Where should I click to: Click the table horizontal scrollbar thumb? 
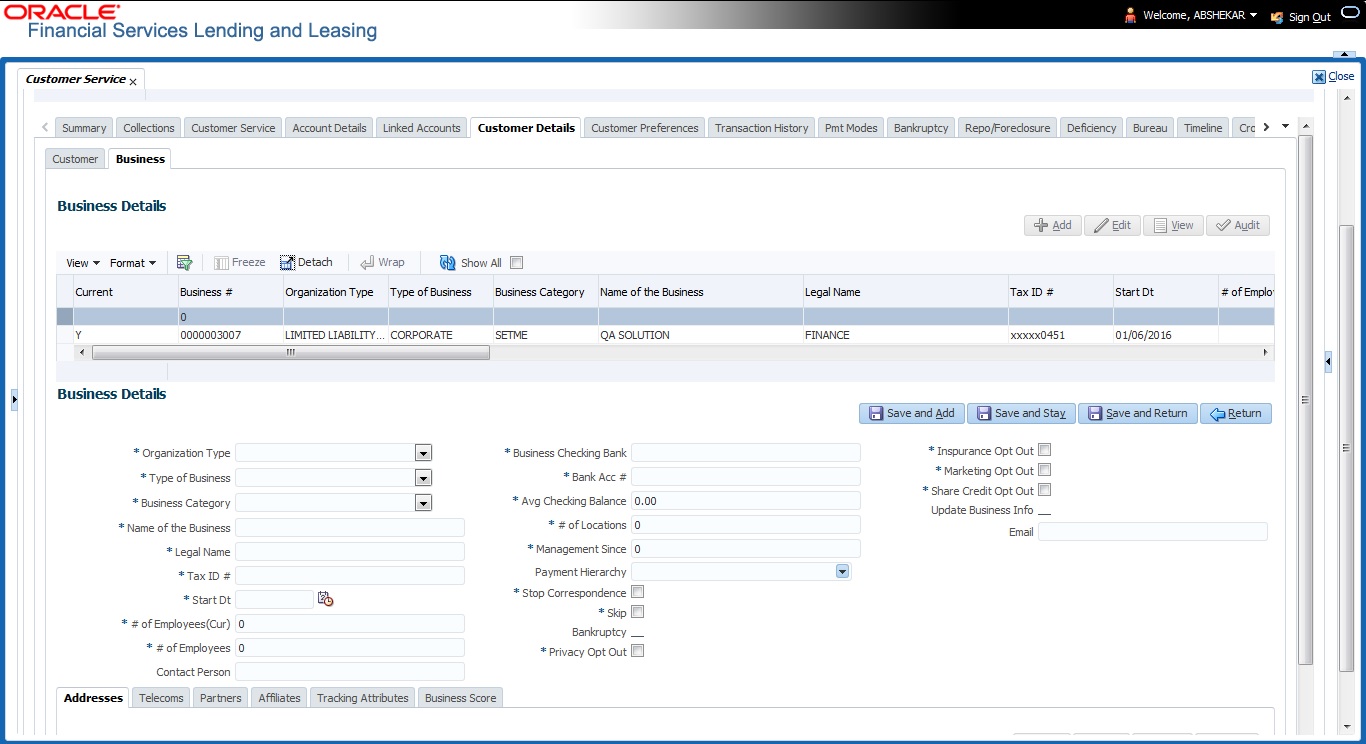(x=290, y=353)
